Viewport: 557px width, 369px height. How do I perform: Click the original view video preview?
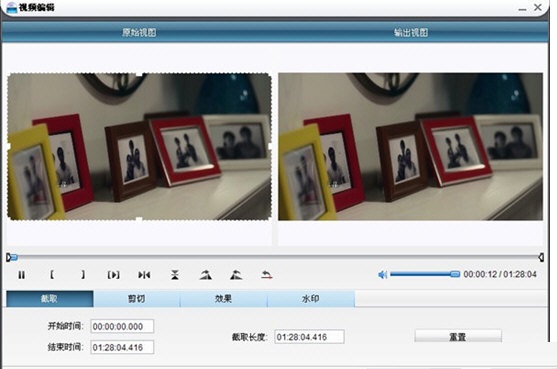(x=139, y=147)
